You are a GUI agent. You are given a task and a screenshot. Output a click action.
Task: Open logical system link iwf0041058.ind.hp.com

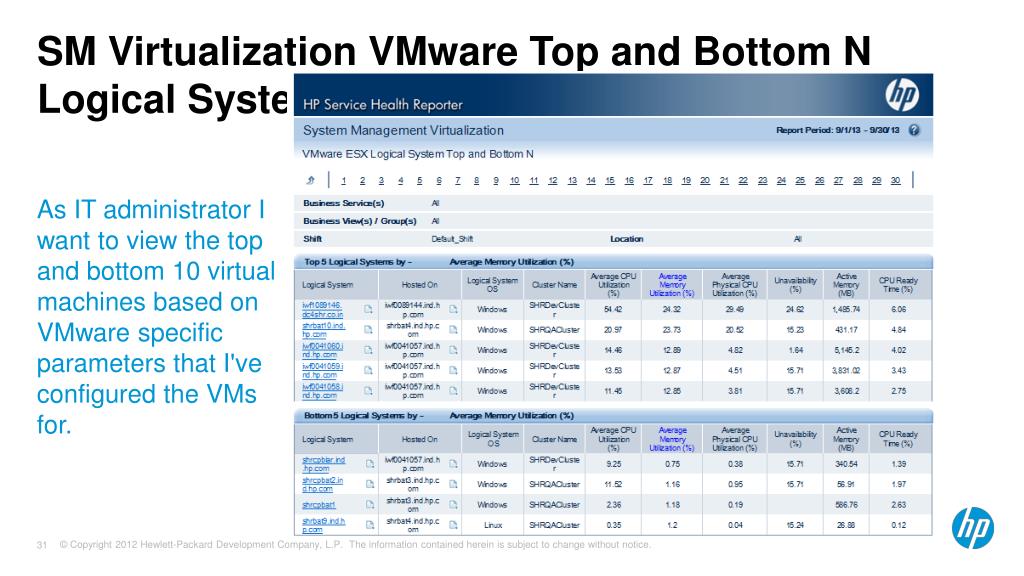(323, 391)
